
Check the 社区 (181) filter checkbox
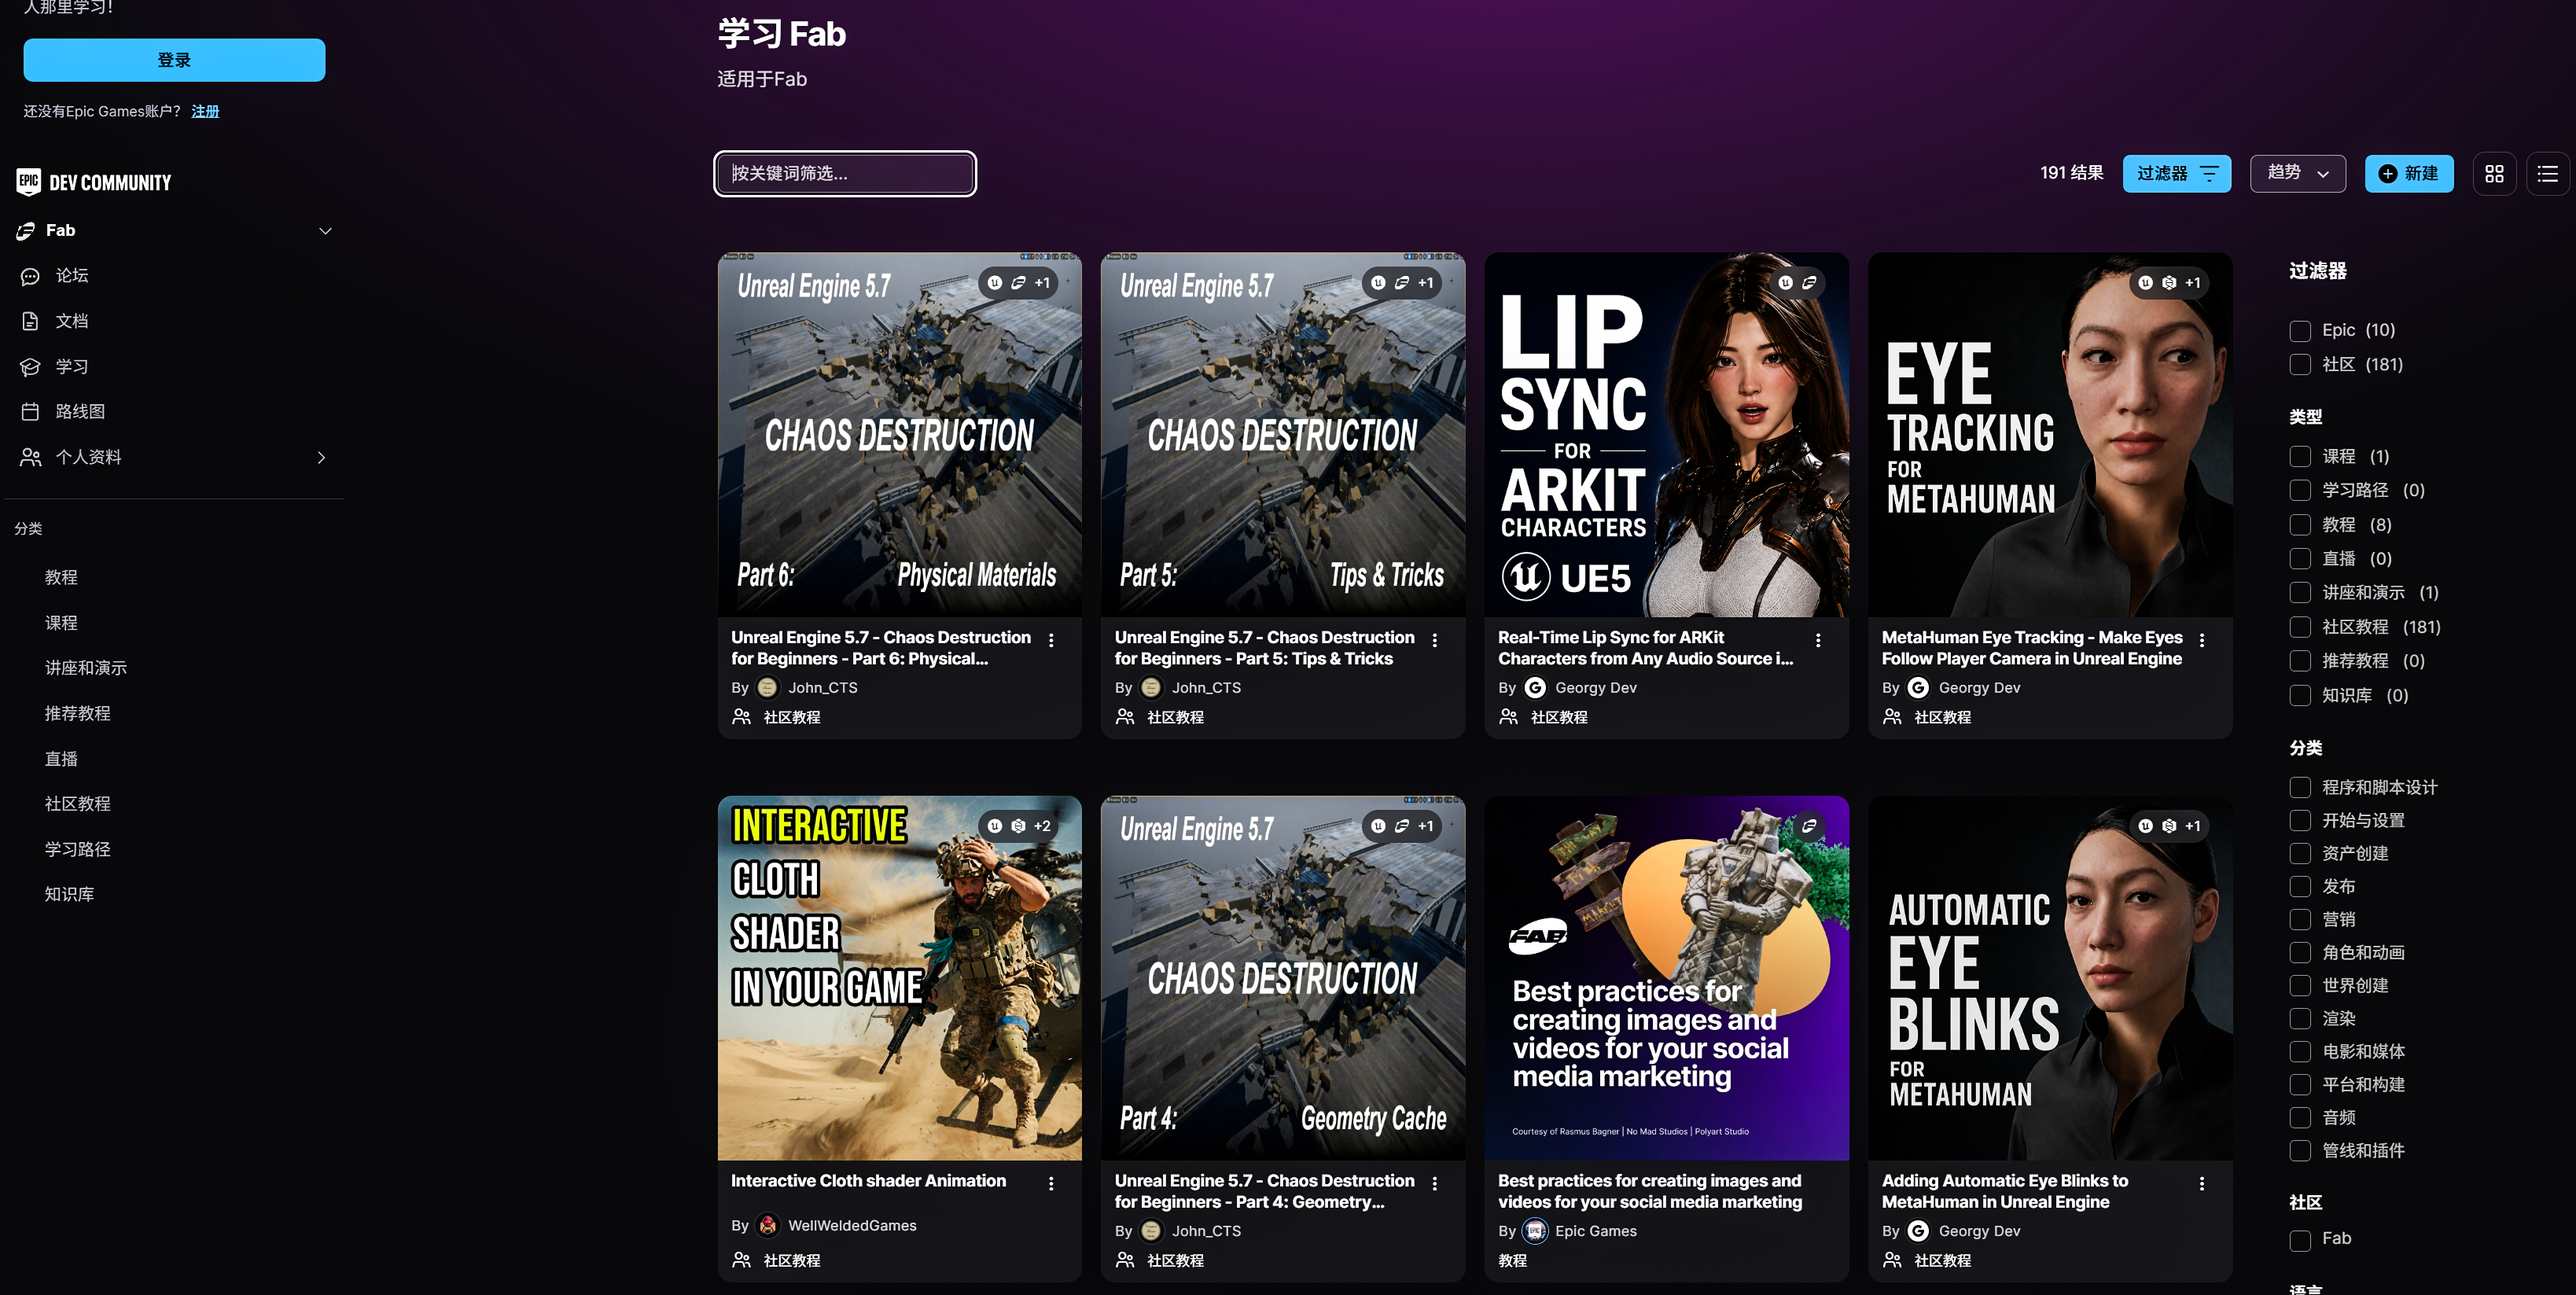coord(2300,365)
